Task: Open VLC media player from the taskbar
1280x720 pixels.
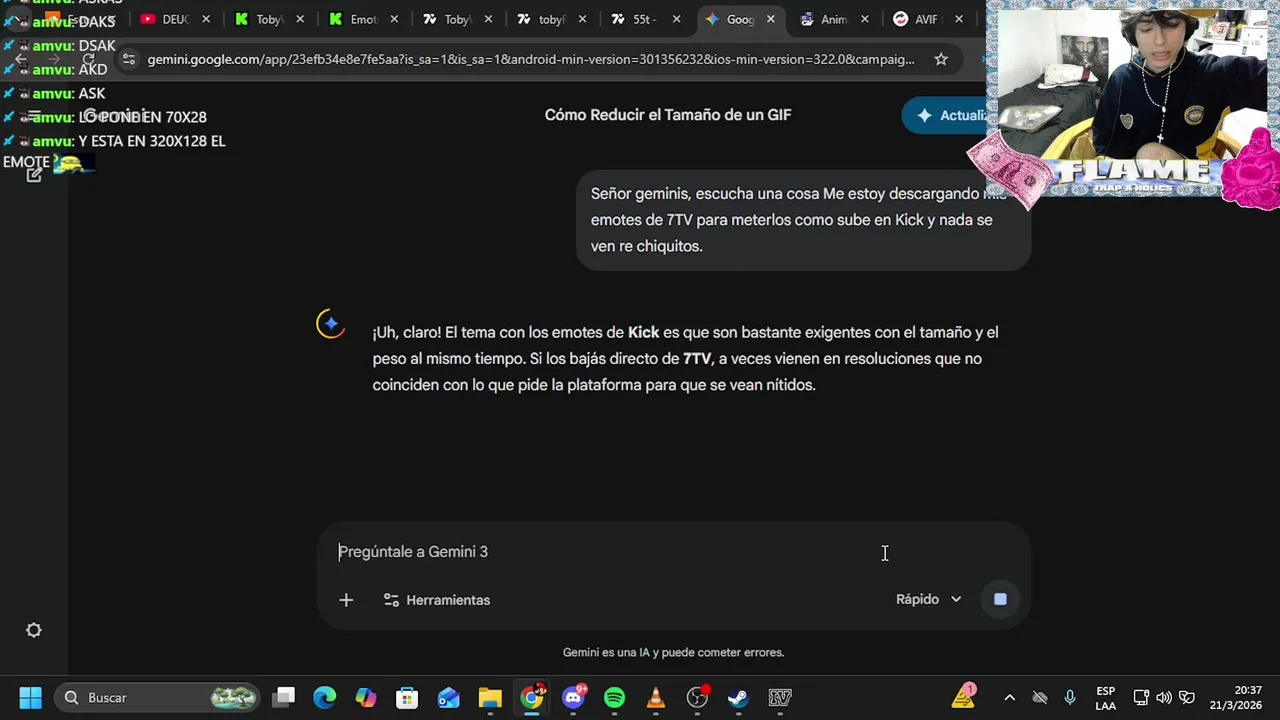Action: 656,697
